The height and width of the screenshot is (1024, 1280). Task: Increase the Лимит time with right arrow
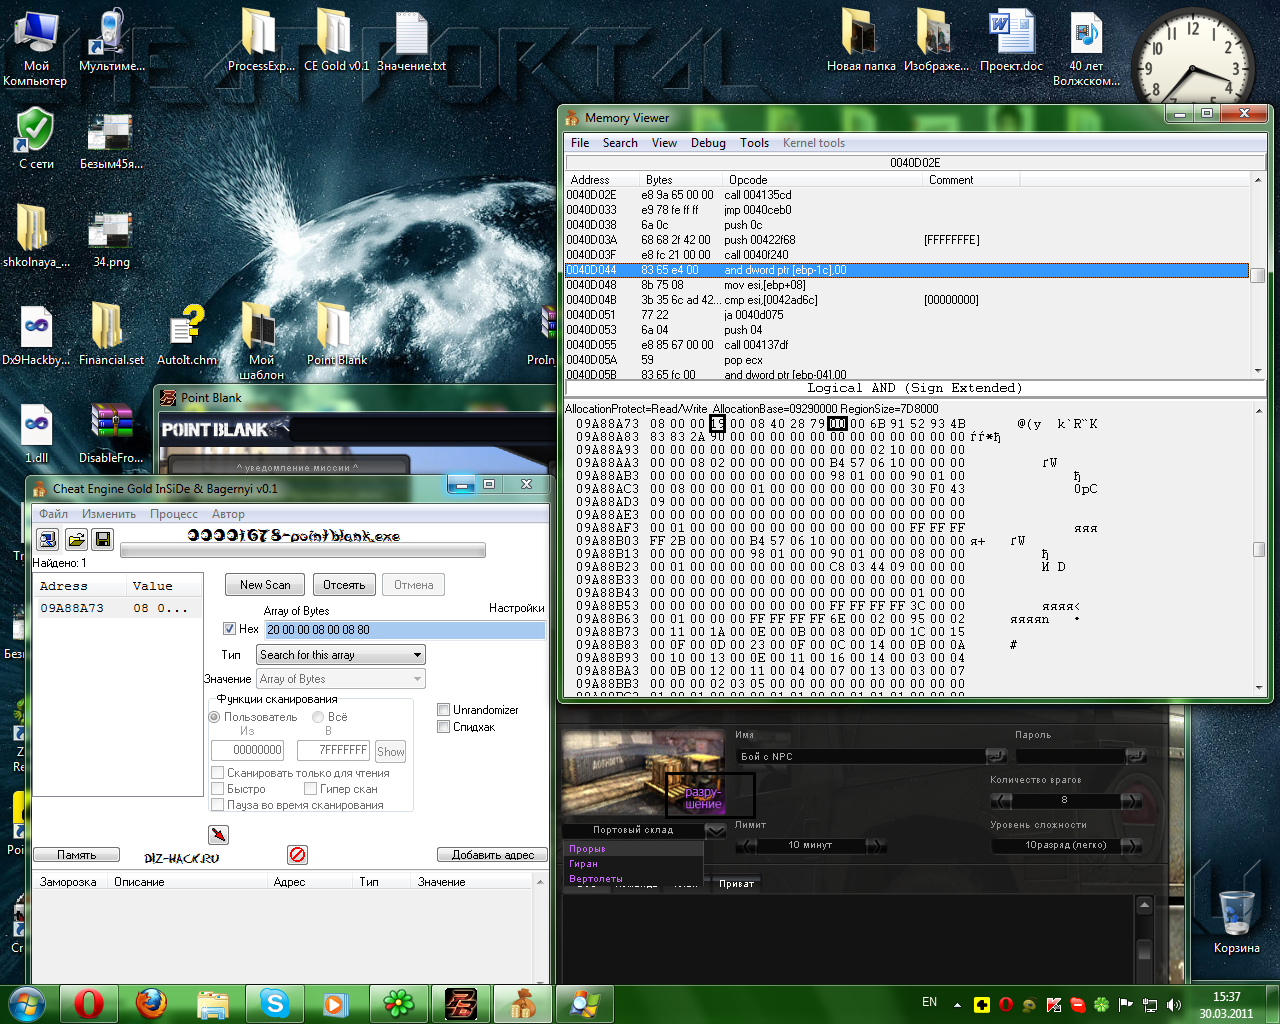click(x=876, y=845)
